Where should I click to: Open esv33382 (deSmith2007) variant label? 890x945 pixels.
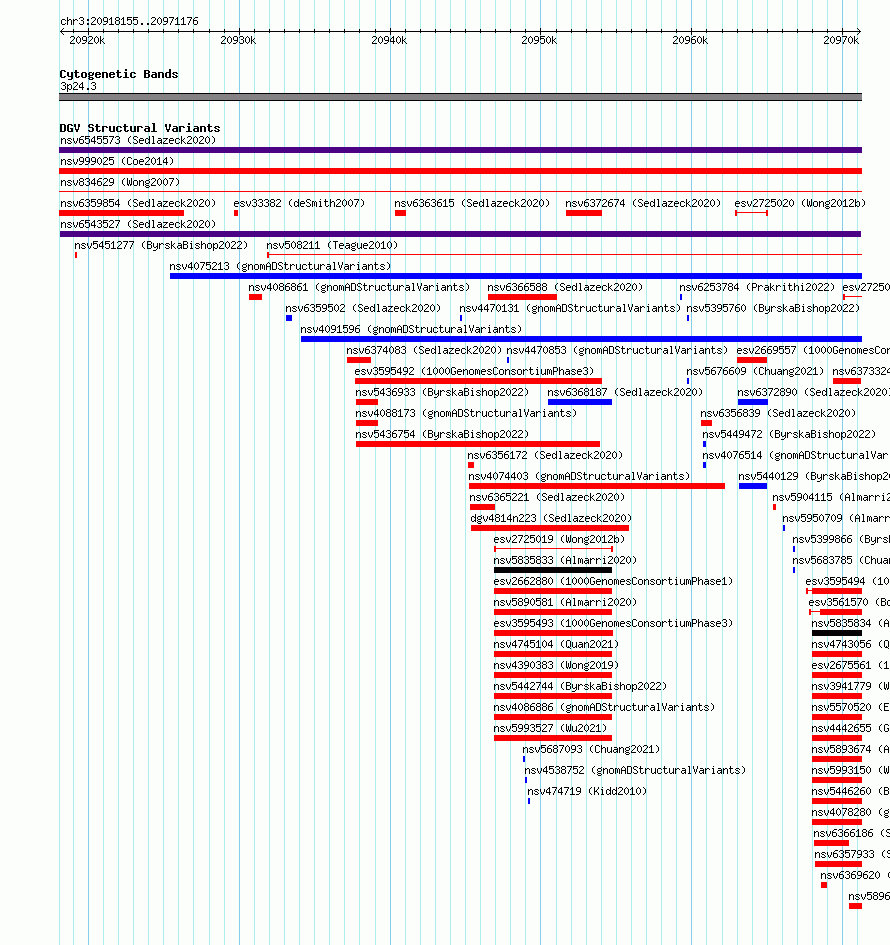point(299,203)
